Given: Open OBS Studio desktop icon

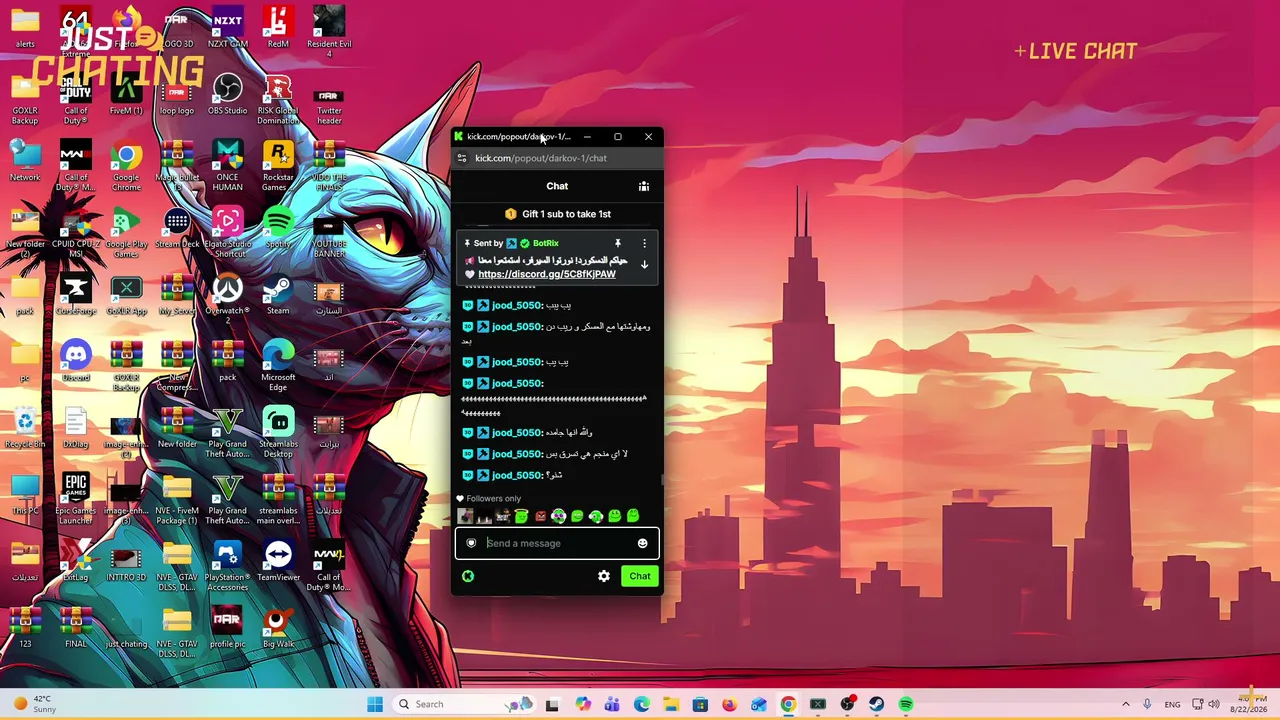Looking at the screenshot, I should coord(228,96).
